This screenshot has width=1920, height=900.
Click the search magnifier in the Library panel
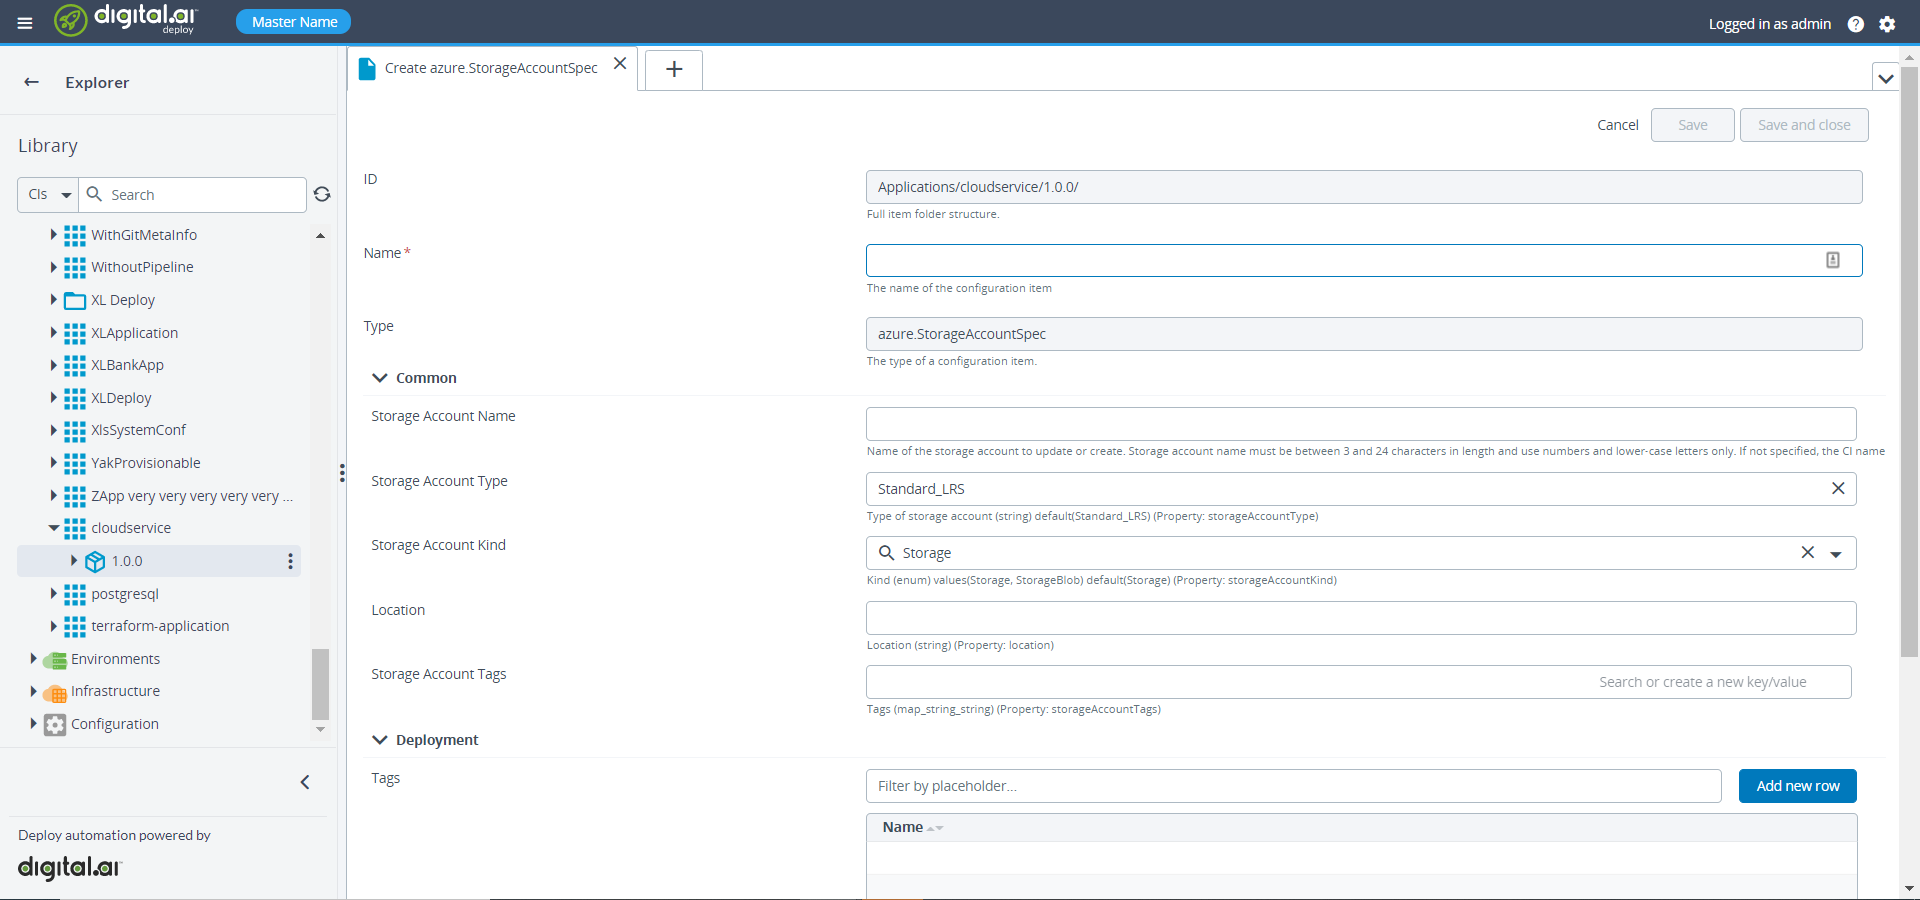point(93,195)
